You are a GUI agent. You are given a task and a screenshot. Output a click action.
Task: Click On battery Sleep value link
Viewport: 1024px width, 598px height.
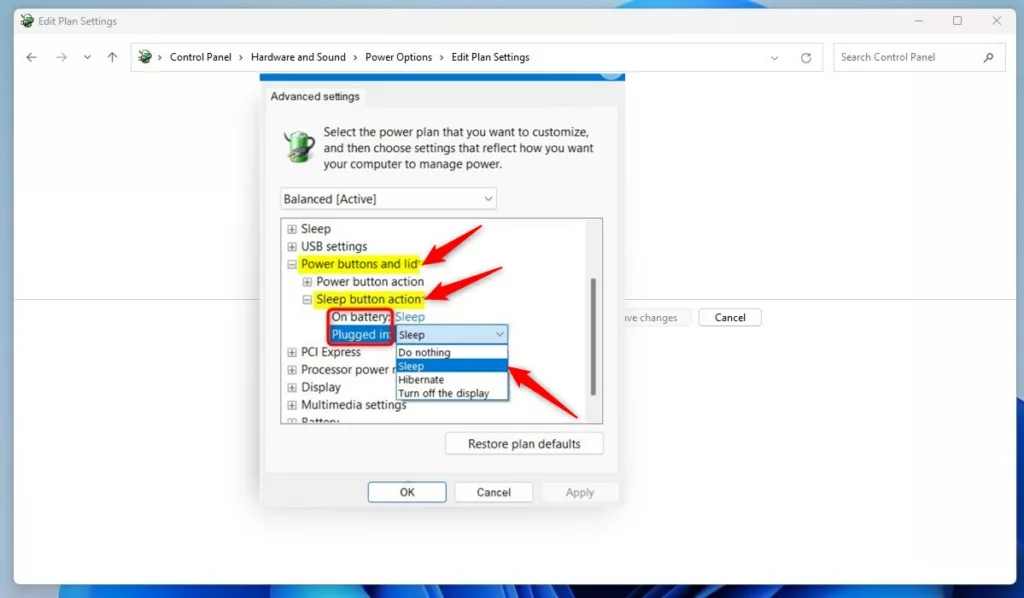tap(410, 317)
